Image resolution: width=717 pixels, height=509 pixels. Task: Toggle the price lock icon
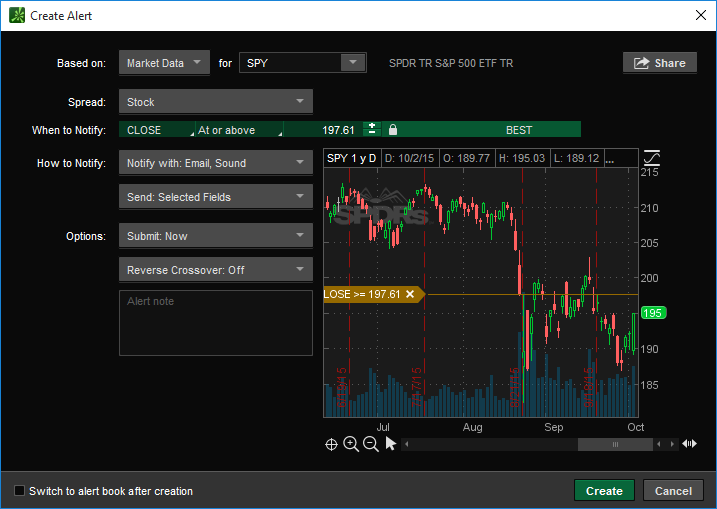[393, 130]
